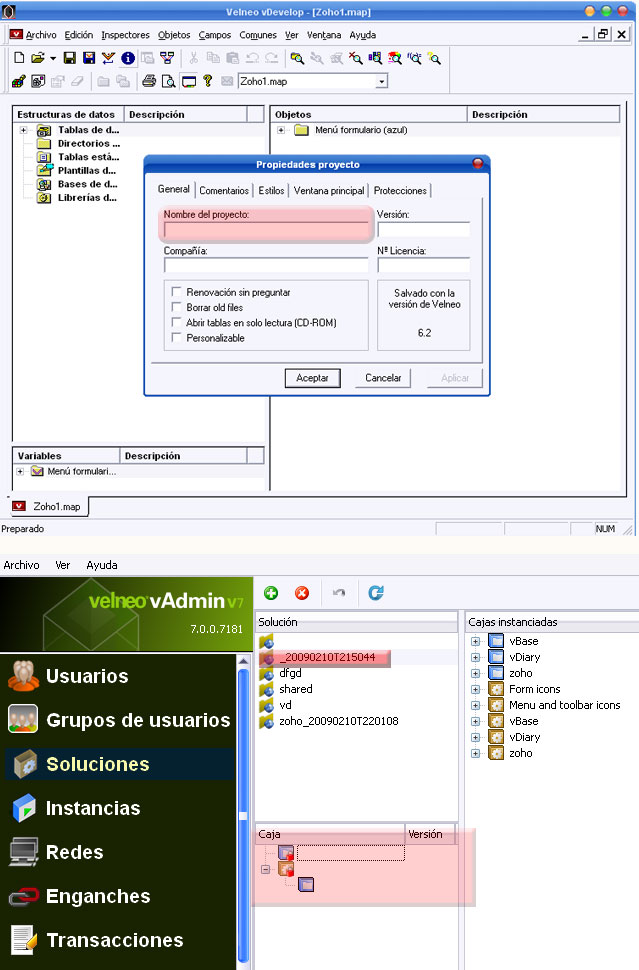Open Usuarios section in vAdmin sidebar
639x970 pixels.
pos(87,676)
